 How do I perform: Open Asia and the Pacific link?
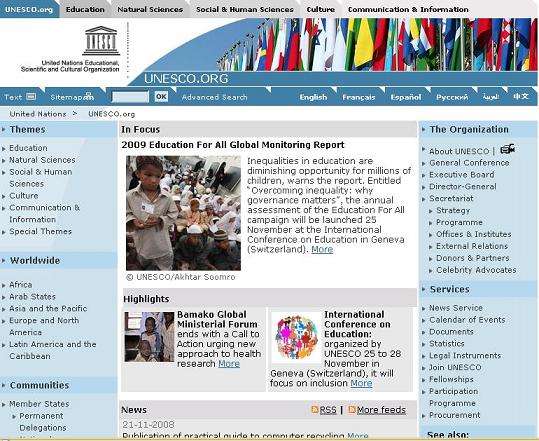pos(48,308)
